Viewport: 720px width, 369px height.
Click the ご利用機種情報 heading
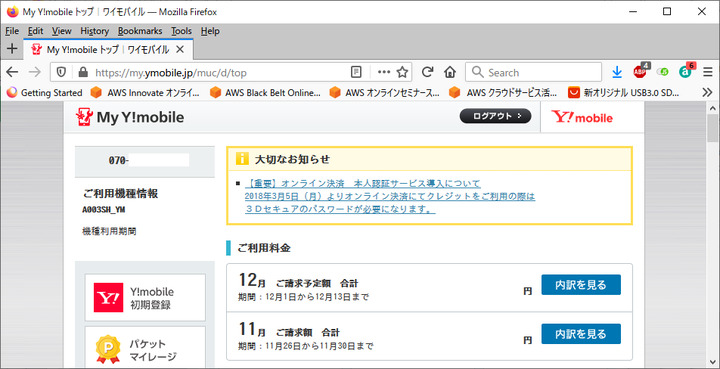[121, 194]
